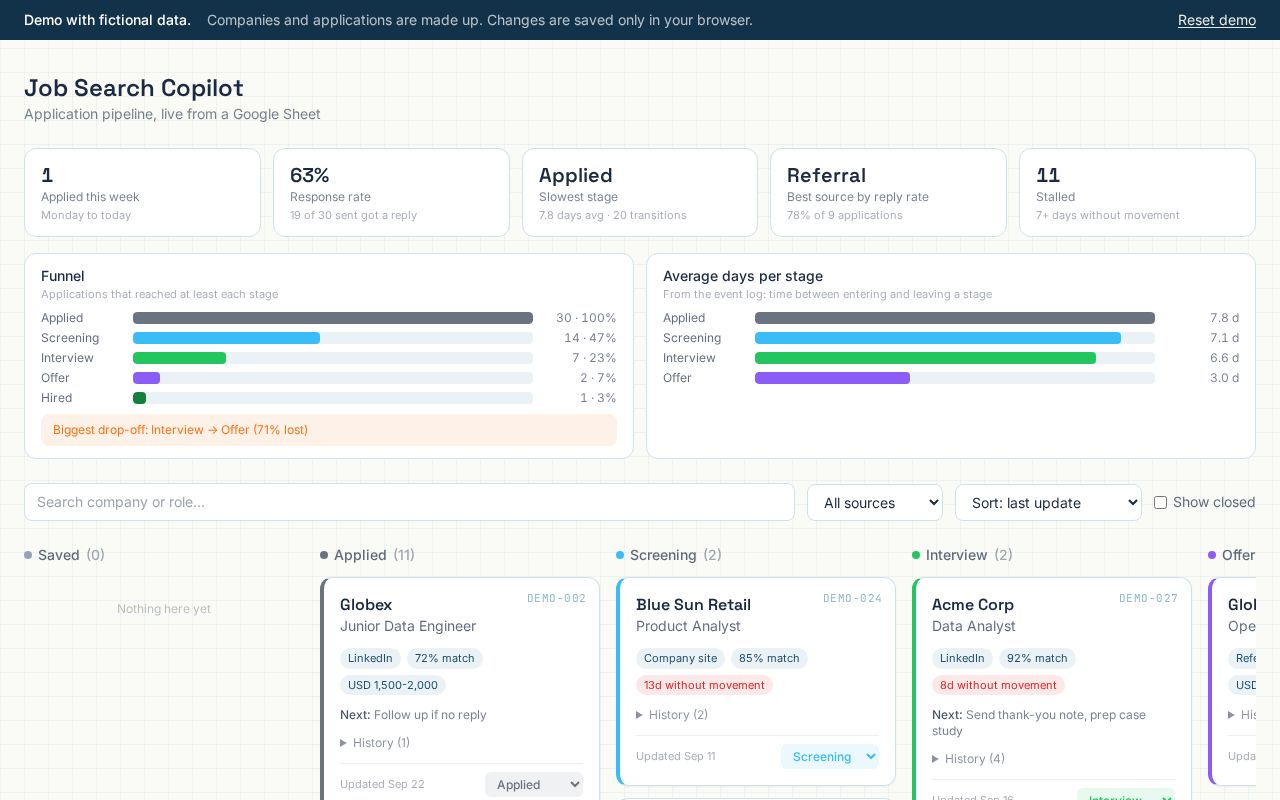
Task: Click the Screening bar in the Funnel chart
Action: (x=226, y=338)
